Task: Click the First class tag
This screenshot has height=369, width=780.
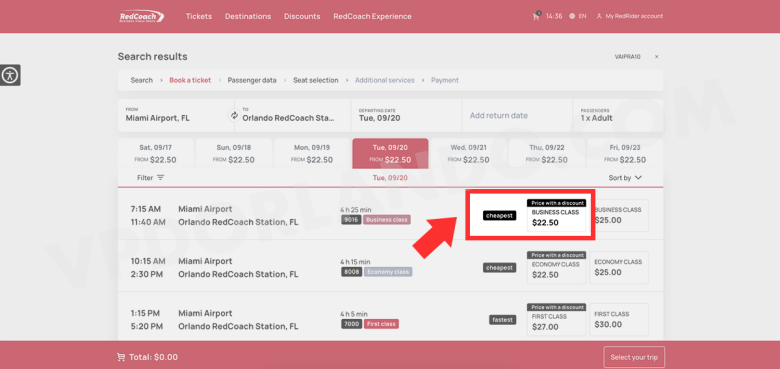Action: (x=382, y=324)
